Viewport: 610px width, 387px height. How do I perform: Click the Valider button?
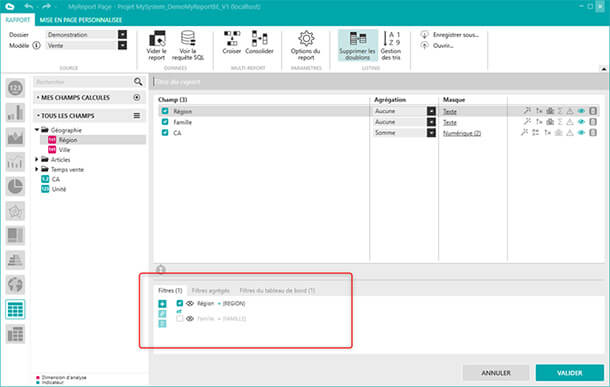pos(570,373)
